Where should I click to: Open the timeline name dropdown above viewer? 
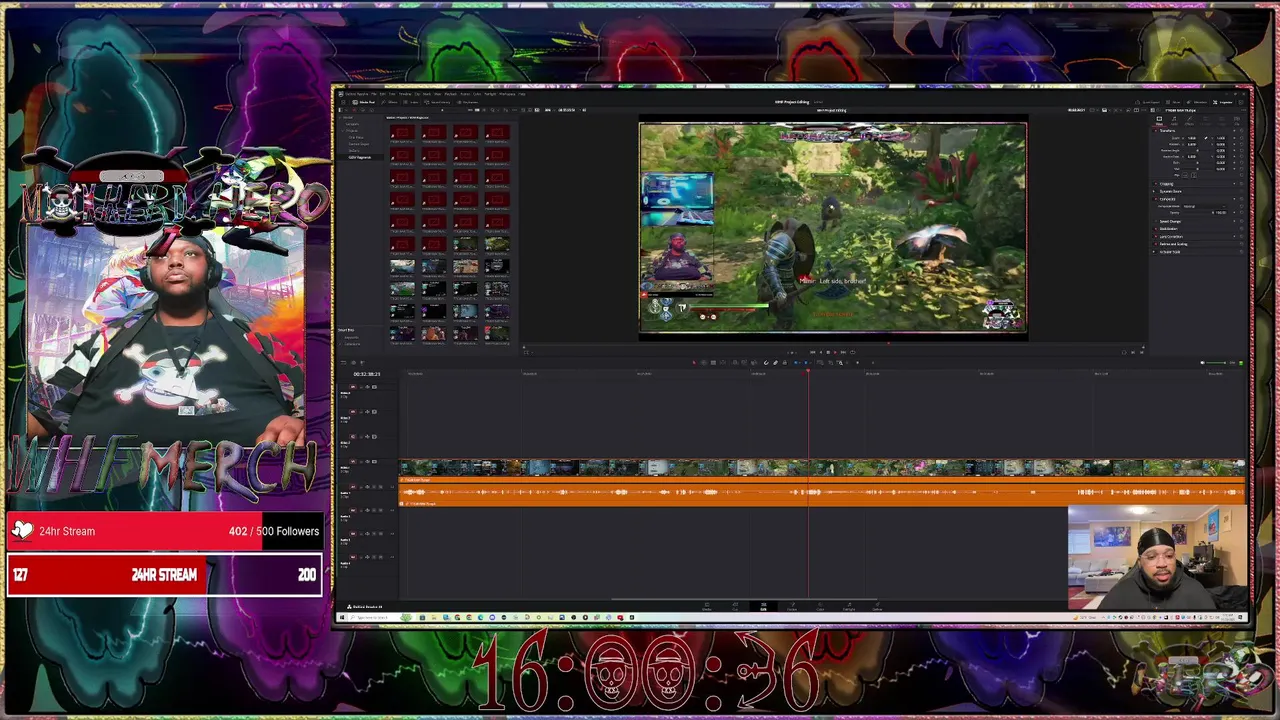pyautogui.click(x=832, y=110)
